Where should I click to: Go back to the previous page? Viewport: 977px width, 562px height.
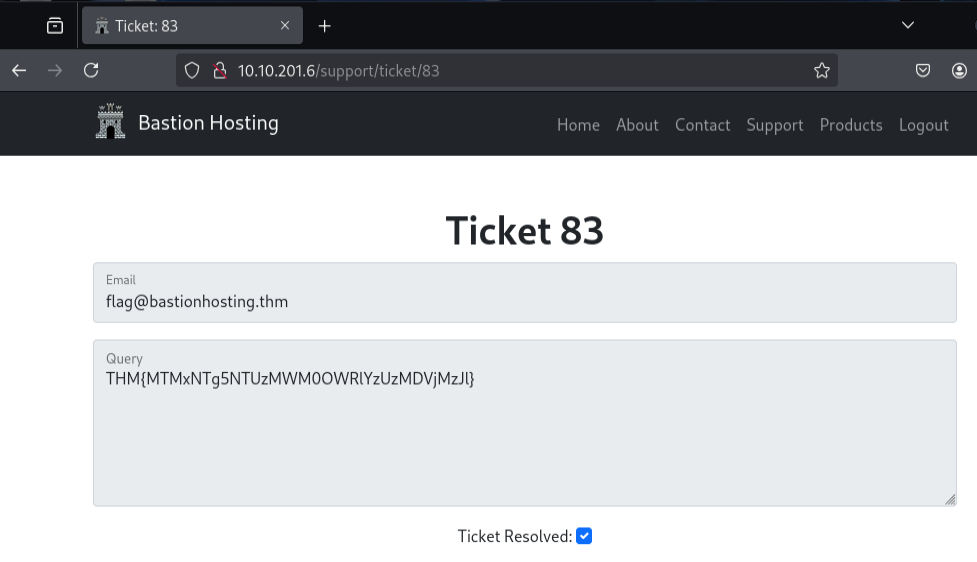pos(19,70)
